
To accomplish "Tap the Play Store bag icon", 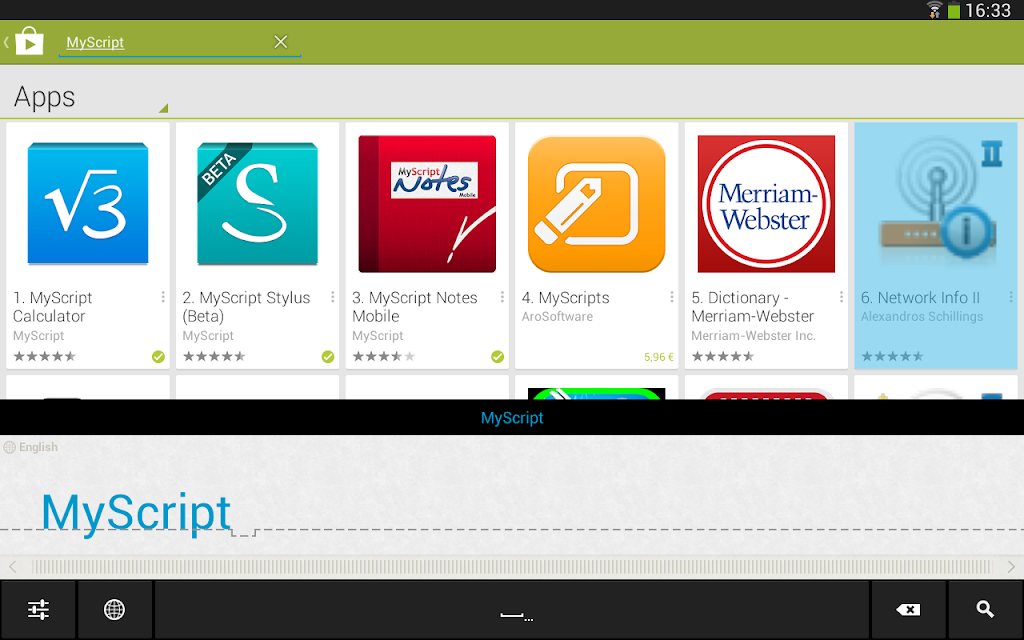I will [29, 40].
